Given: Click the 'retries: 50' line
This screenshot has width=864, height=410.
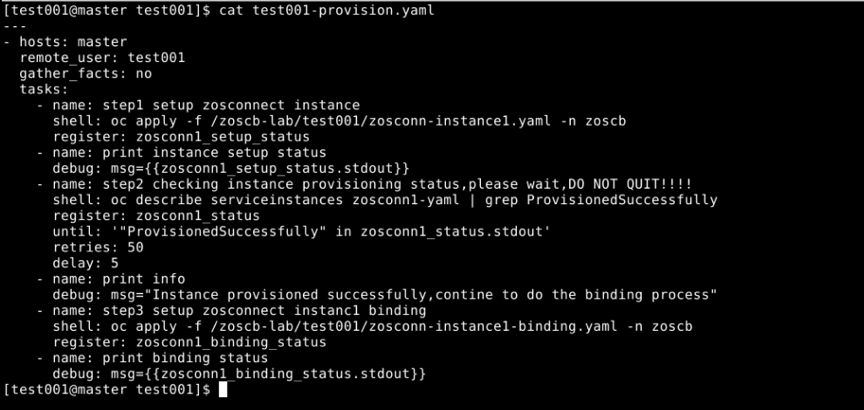Looking at the screenshot, I should point(98,247).
